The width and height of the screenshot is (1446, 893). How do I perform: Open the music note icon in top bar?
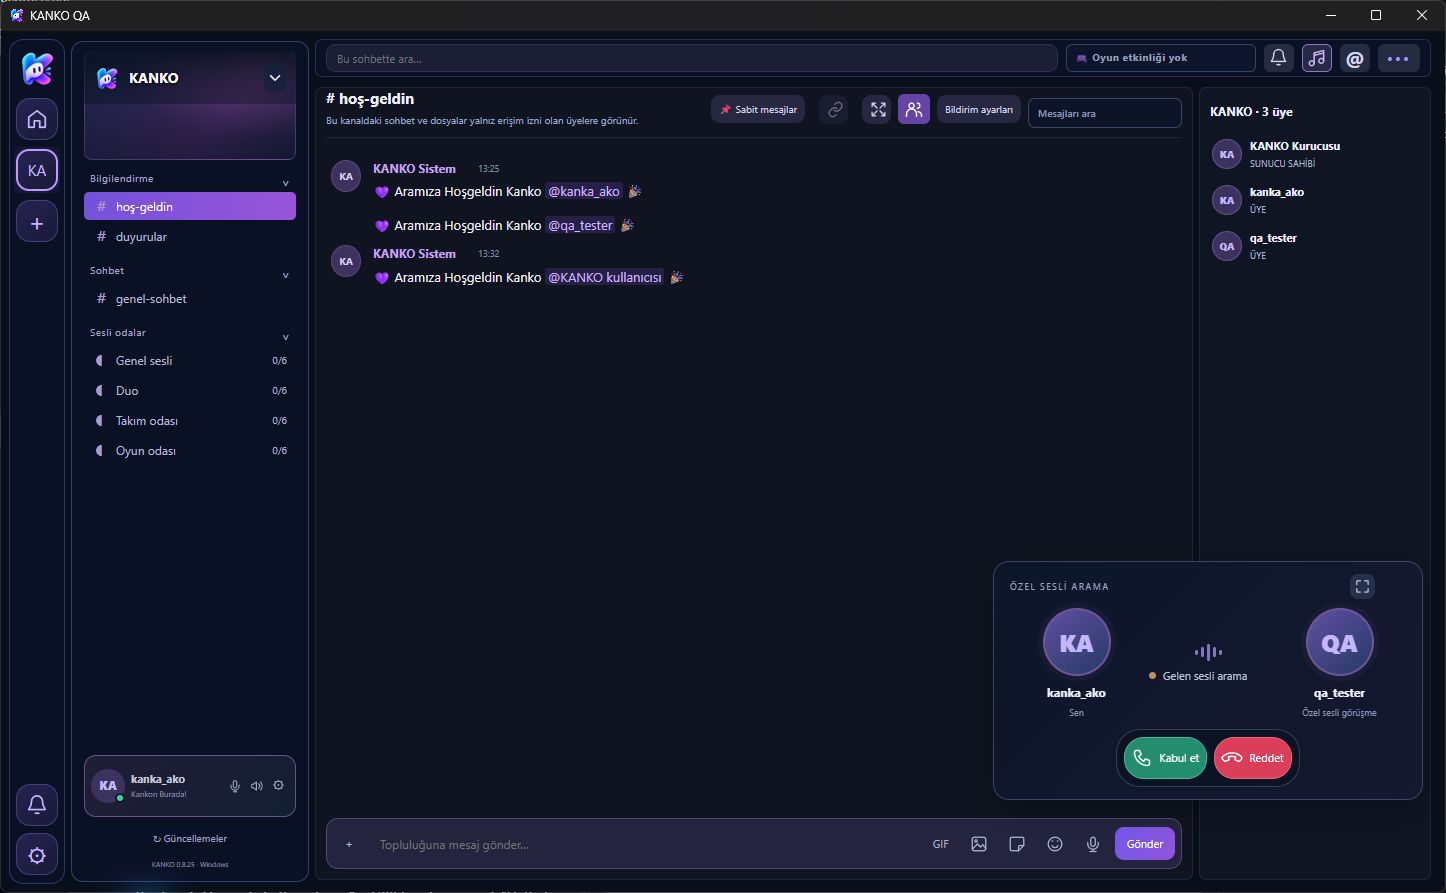(x=1317, y=58)
